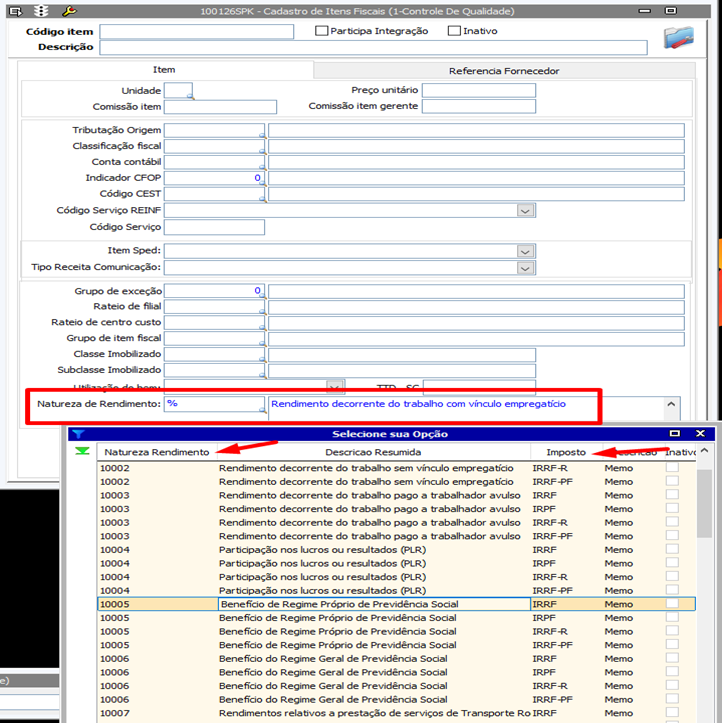Close the Selecione sua Opção dialog

tap(700, 433)
